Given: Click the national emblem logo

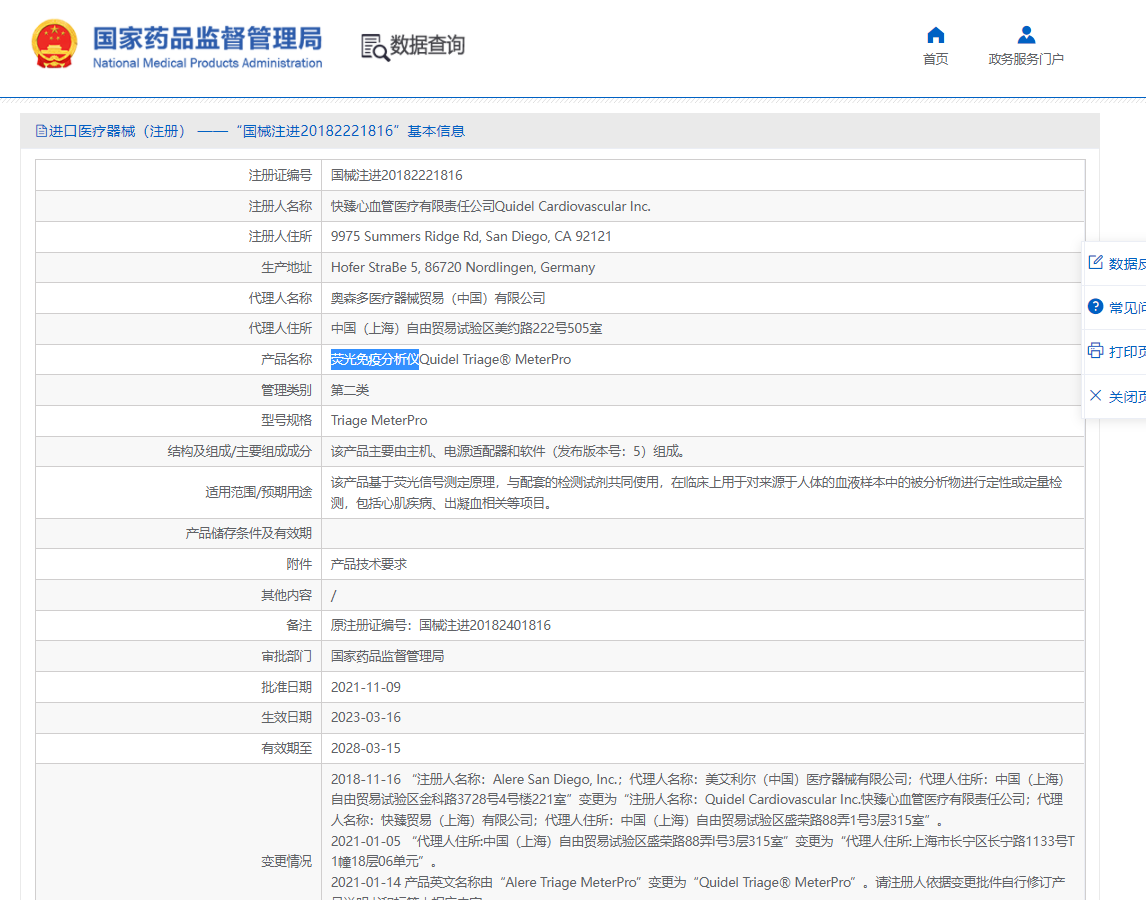Looking at the screenshot, I should [x=54, y=45].
